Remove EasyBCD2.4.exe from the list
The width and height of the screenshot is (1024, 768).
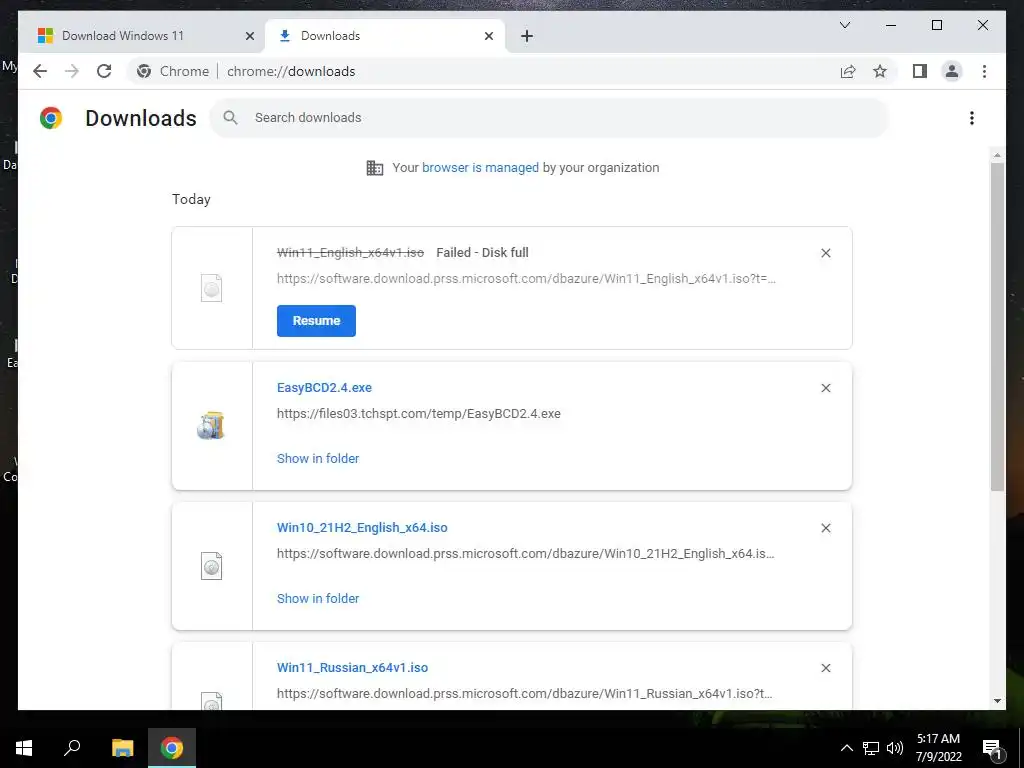coord(825,388)
